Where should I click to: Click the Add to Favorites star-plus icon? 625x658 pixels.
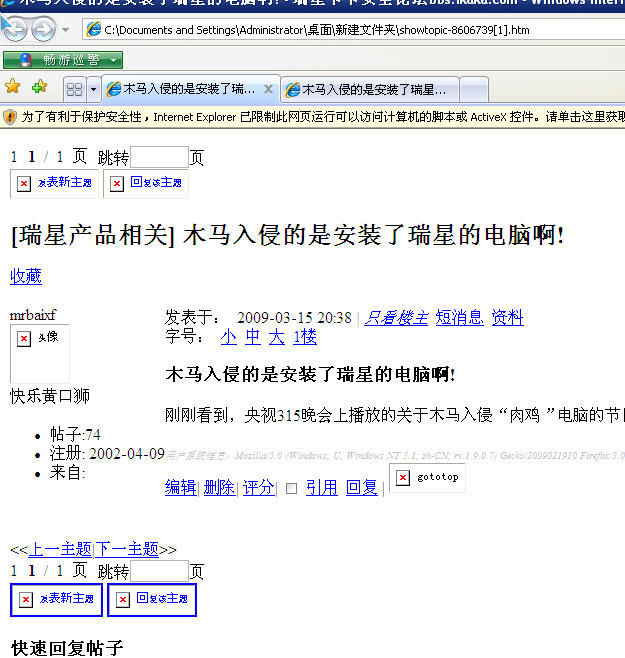pyautogui.click(x=40, y=87)
